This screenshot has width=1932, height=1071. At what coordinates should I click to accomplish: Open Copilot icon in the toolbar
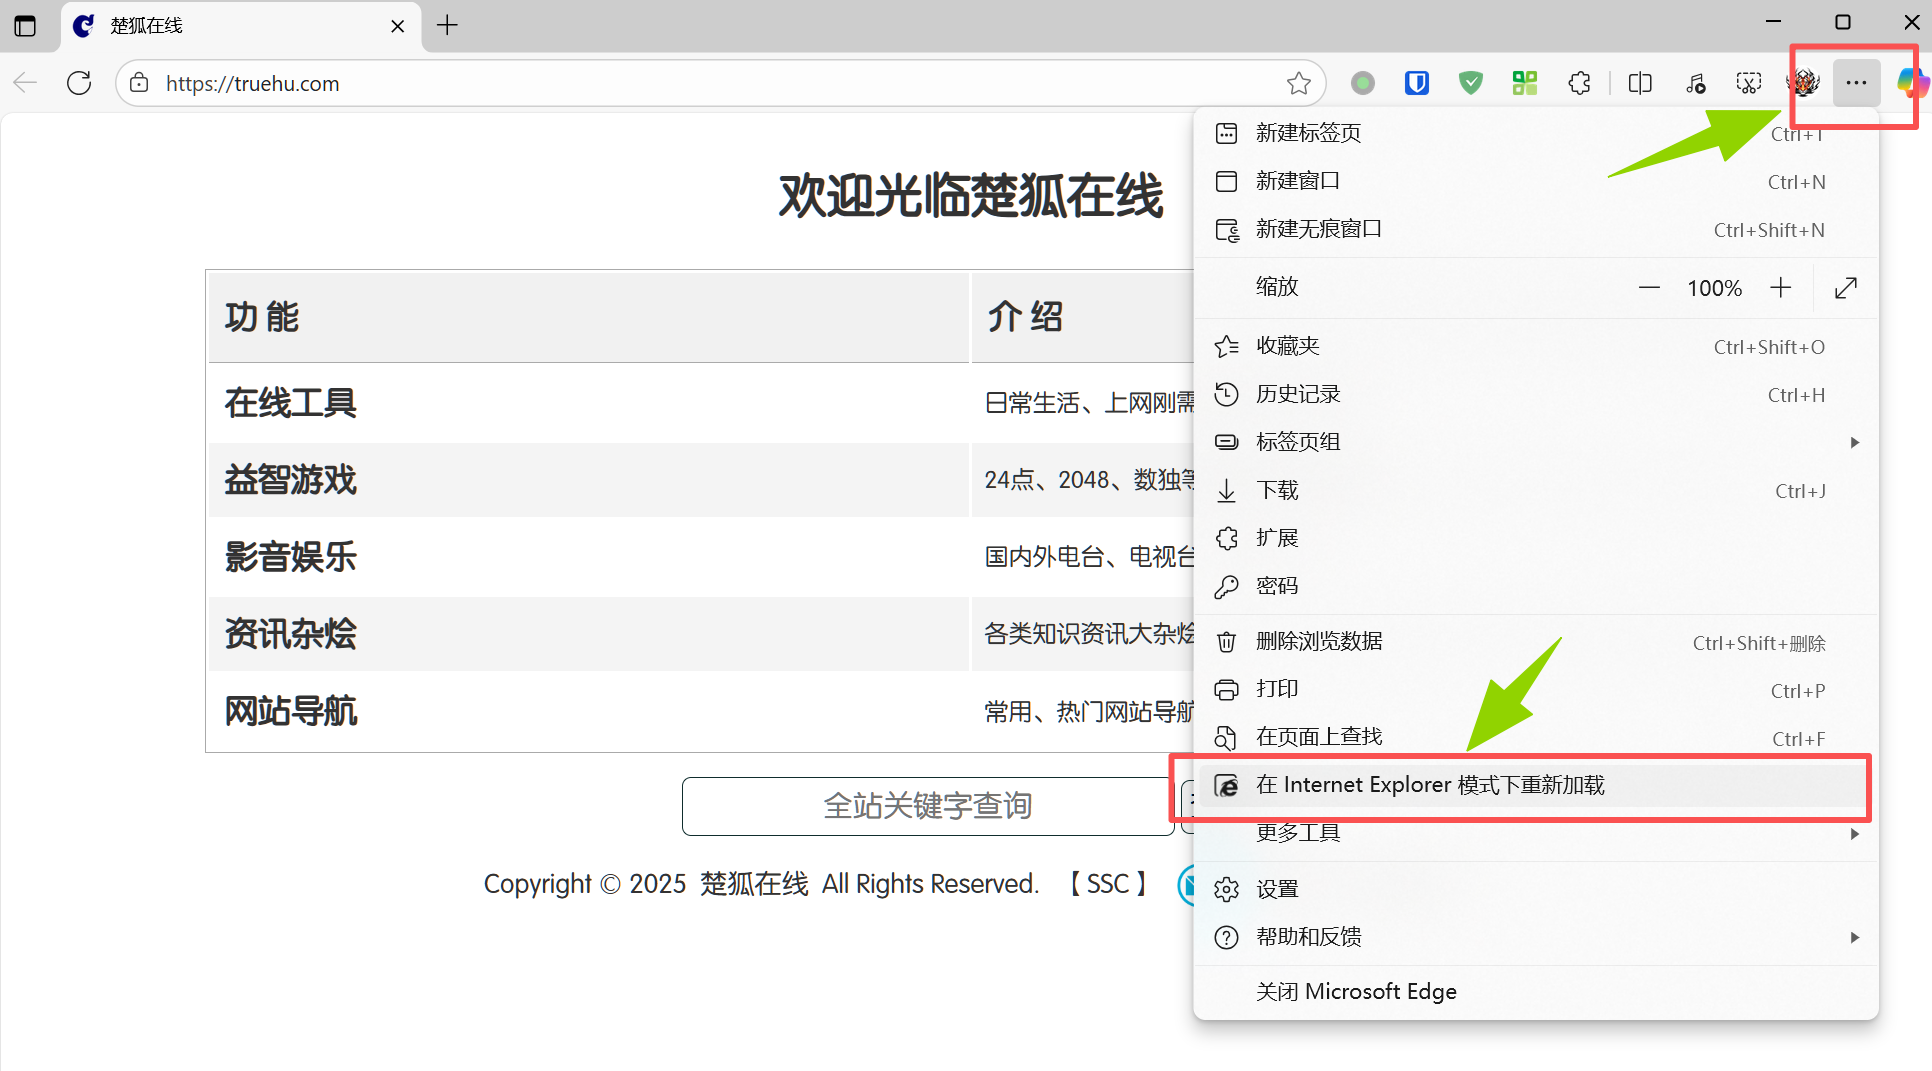[1911, 83]
